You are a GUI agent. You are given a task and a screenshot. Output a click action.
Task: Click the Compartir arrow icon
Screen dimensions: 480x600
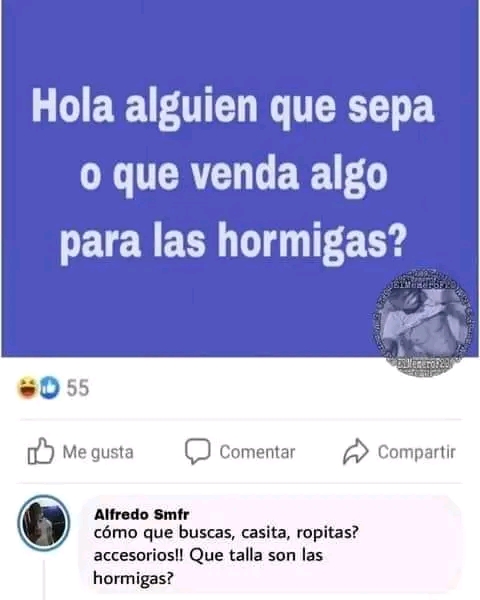click(x=356, y=451)
